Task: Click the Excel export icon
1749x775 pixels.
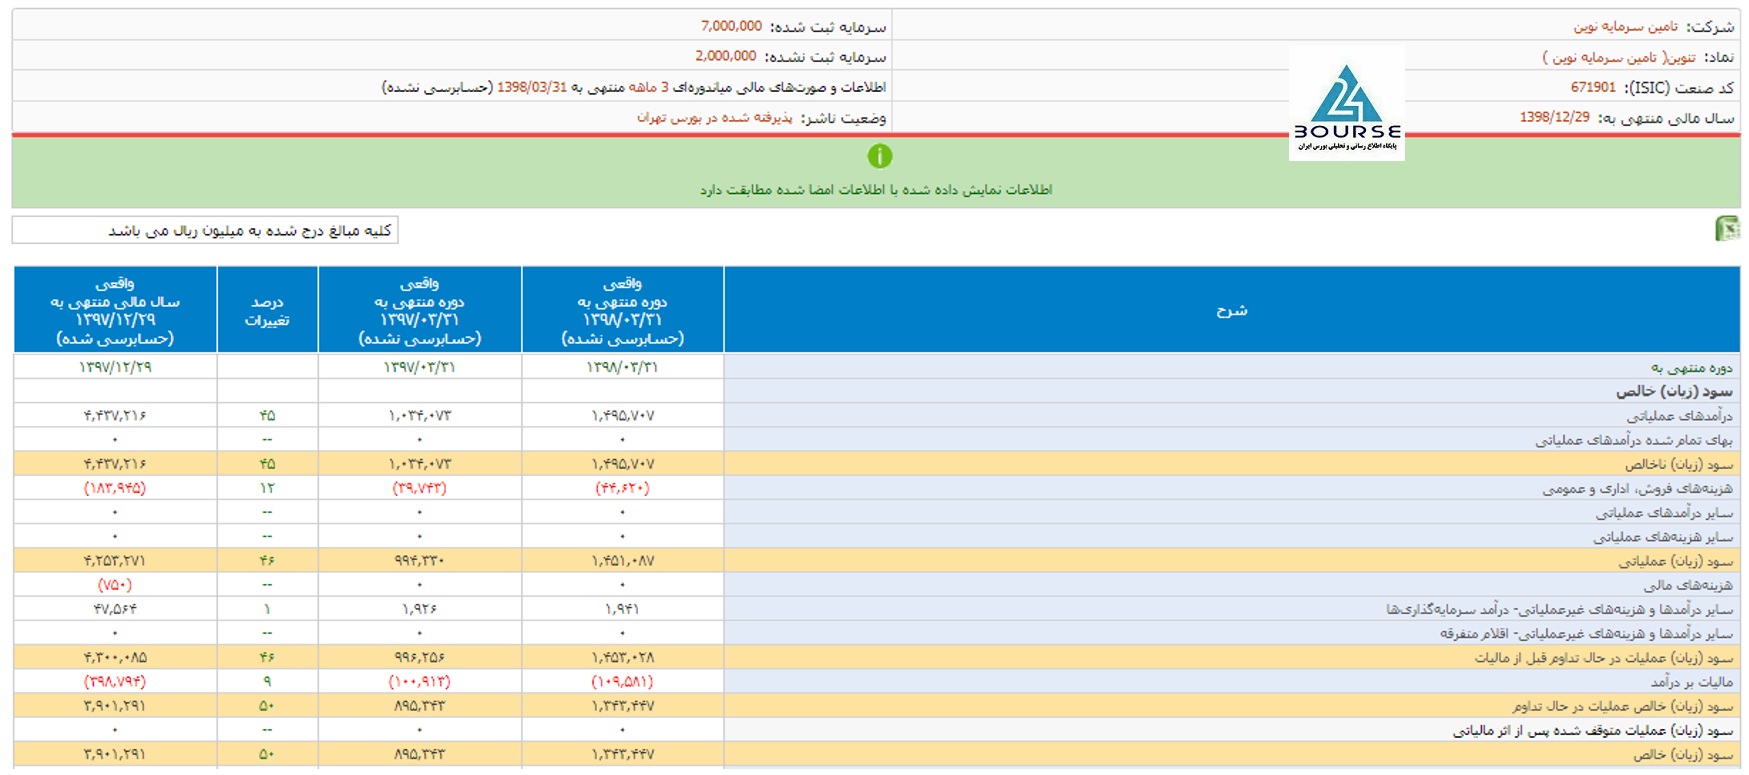Action: pyautogui.click(x=1727, y=229)
